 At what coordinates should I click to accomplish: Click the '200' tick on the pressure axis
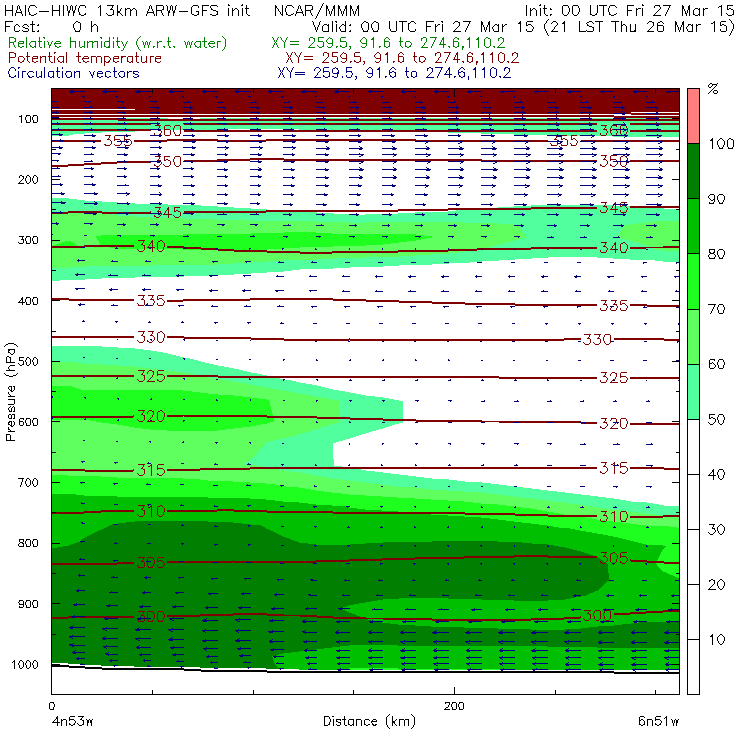click(28, 179)
